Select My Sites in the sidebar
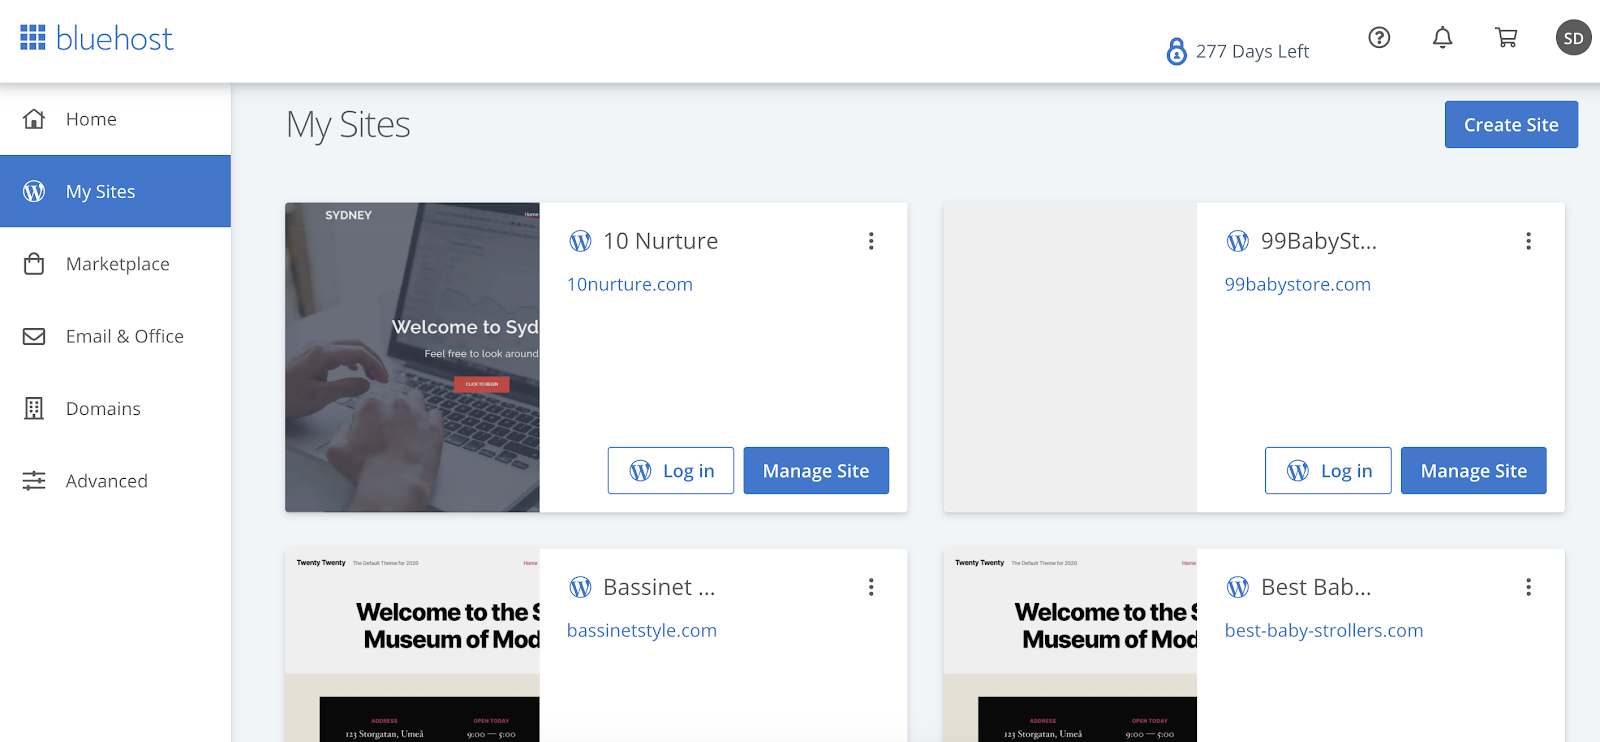Image resolution: width=1600 pixels, height=742 pixels. 115,191
